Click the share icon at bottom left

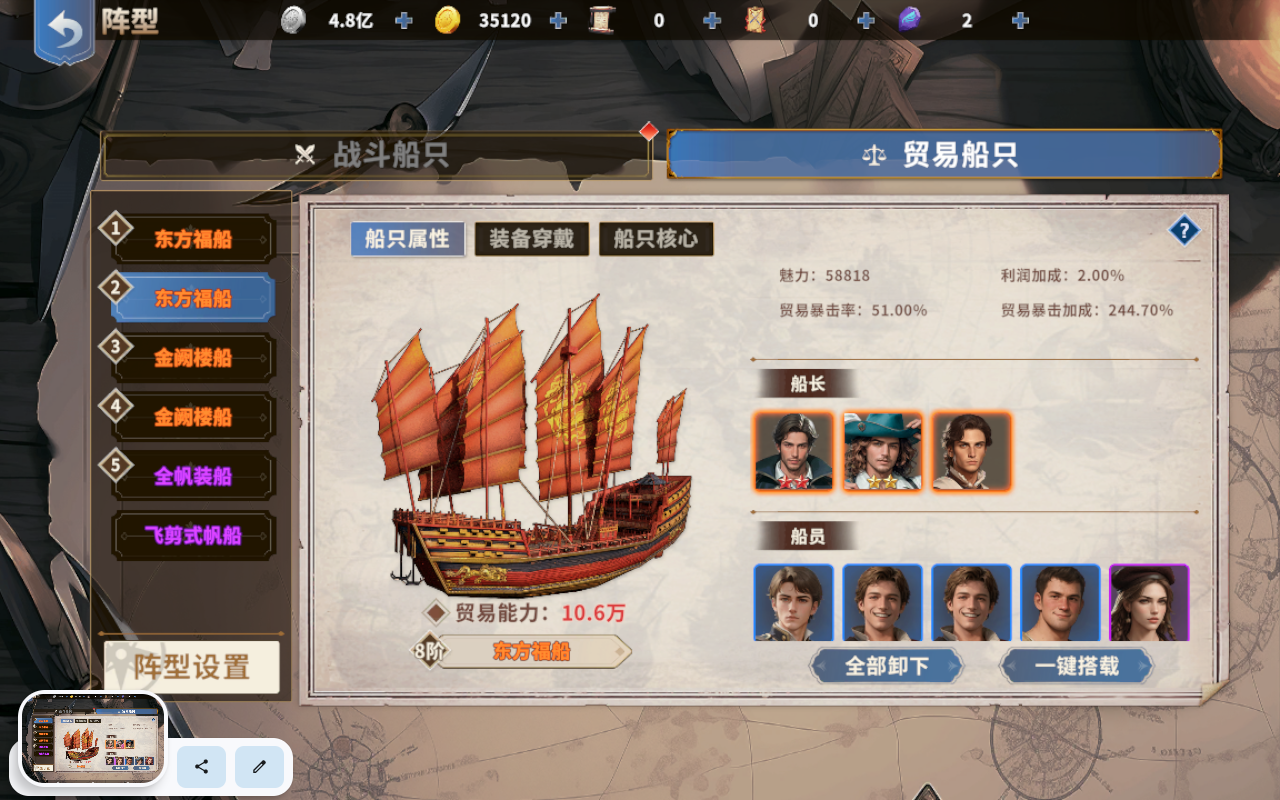(x=202, y=767)
